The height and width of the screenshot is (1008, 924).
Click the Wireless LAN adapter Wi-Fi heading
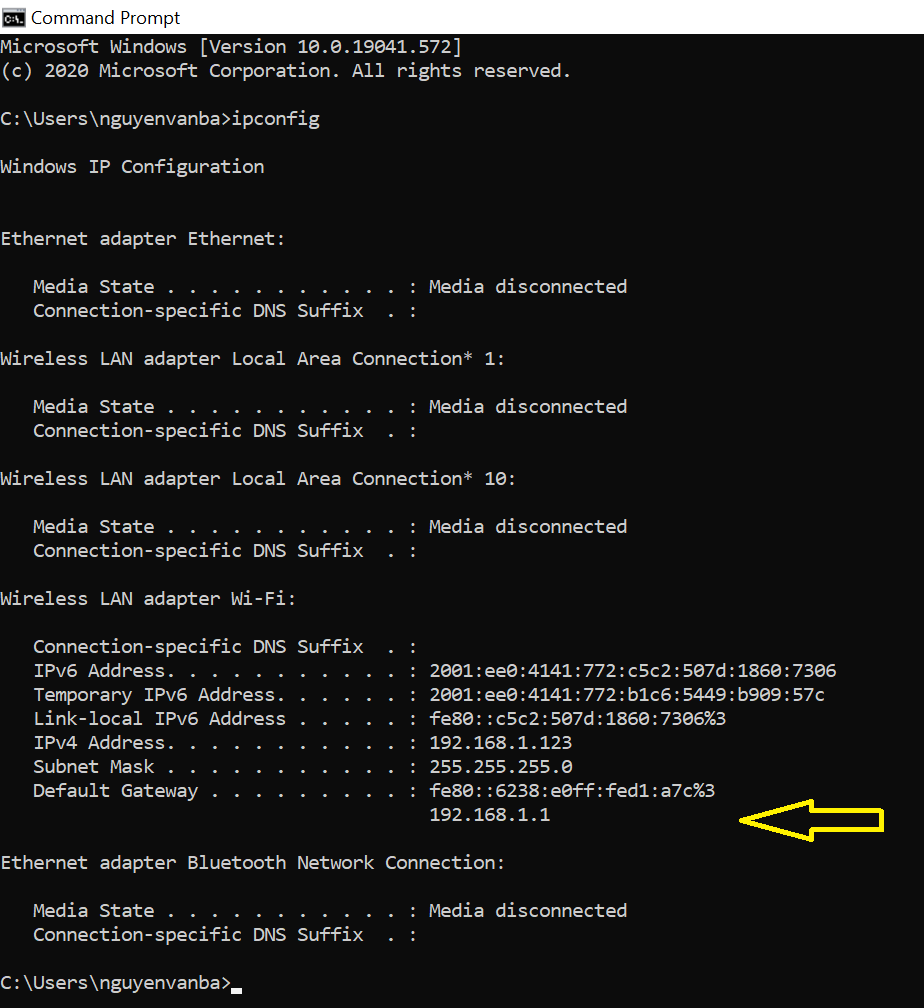click(148, 599)
